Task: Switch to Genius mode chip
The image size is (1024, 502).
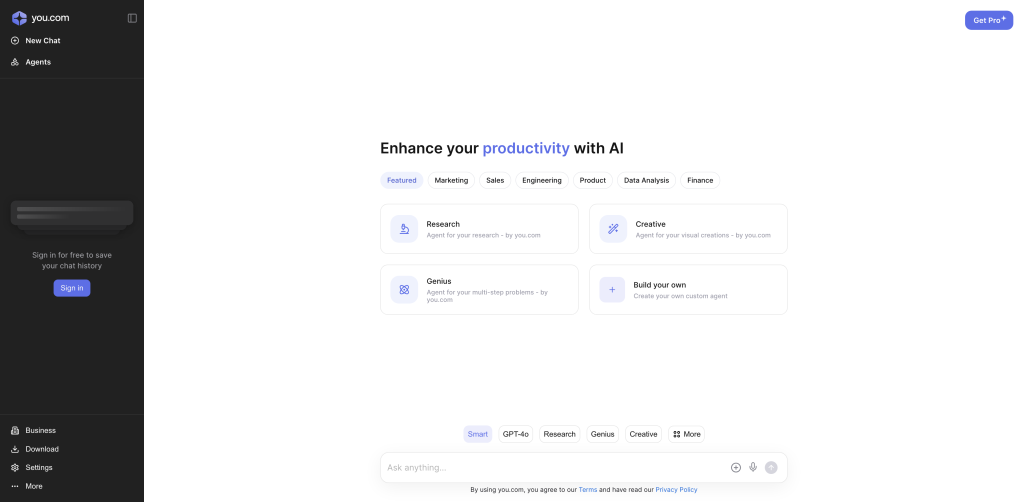Action: (603, 434)
